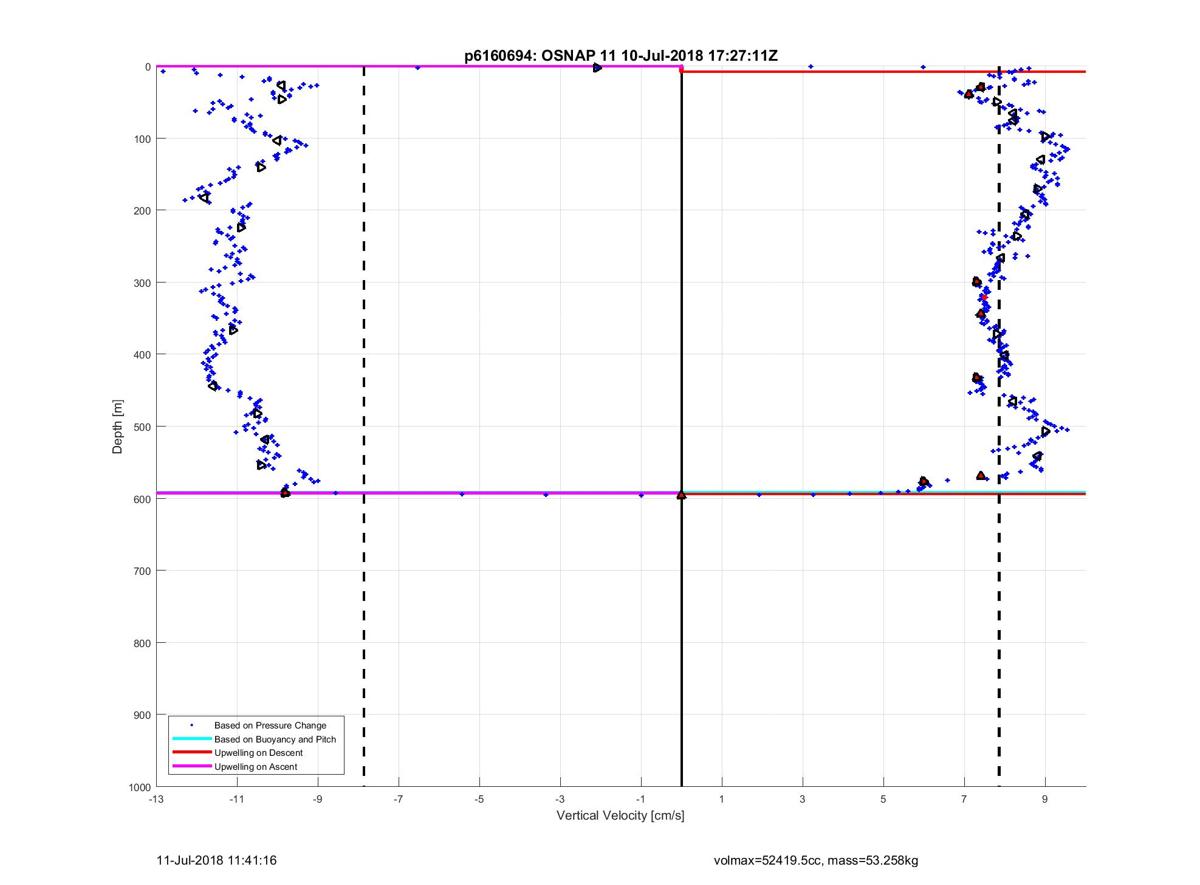The width and height of the screenshot is (1200, 885).
Task: Click the '-11' velocity axis tick
Action: click(237, 800)
